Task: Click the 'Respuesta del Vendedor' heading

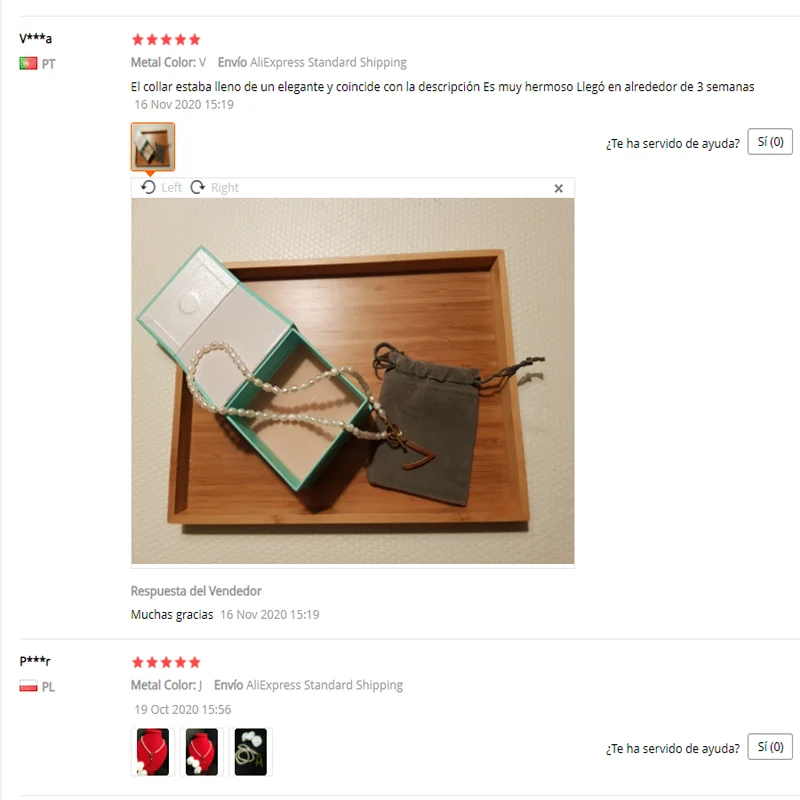Action: coord(196,591)
